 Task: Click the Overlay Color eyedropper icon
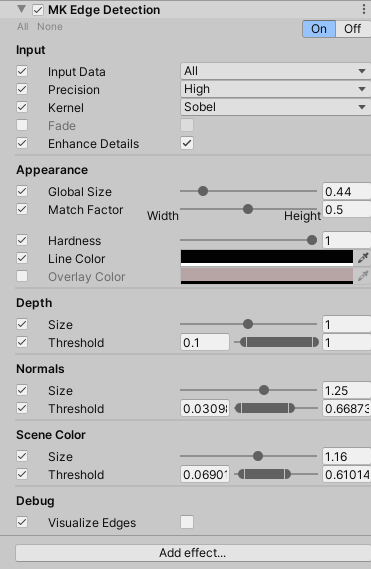point(363,276)
